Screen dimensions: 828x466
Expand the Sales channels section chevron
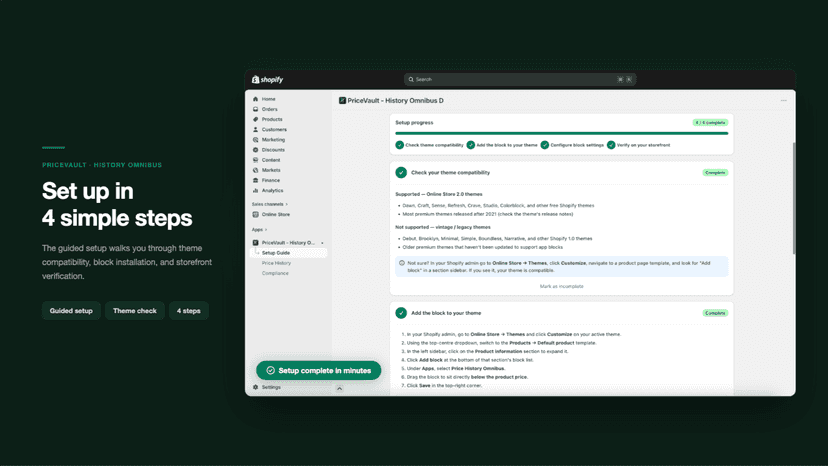287,204
